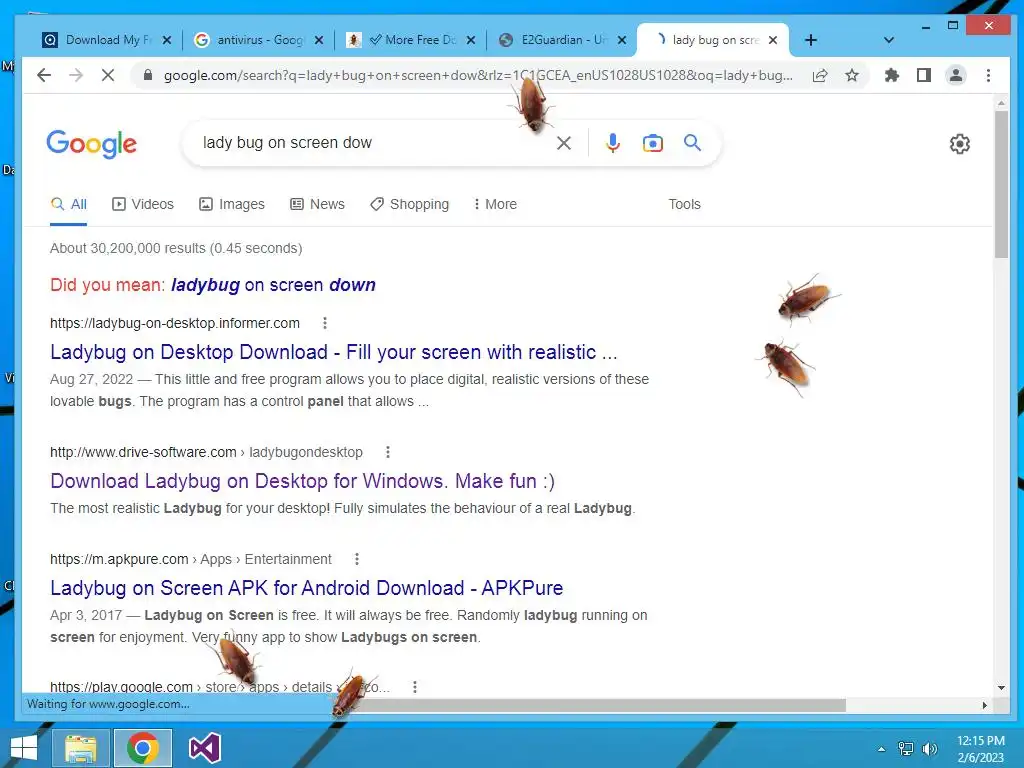
Task: Open volume control in system tray
Action: pyautogui.click(x=929, y=749)
